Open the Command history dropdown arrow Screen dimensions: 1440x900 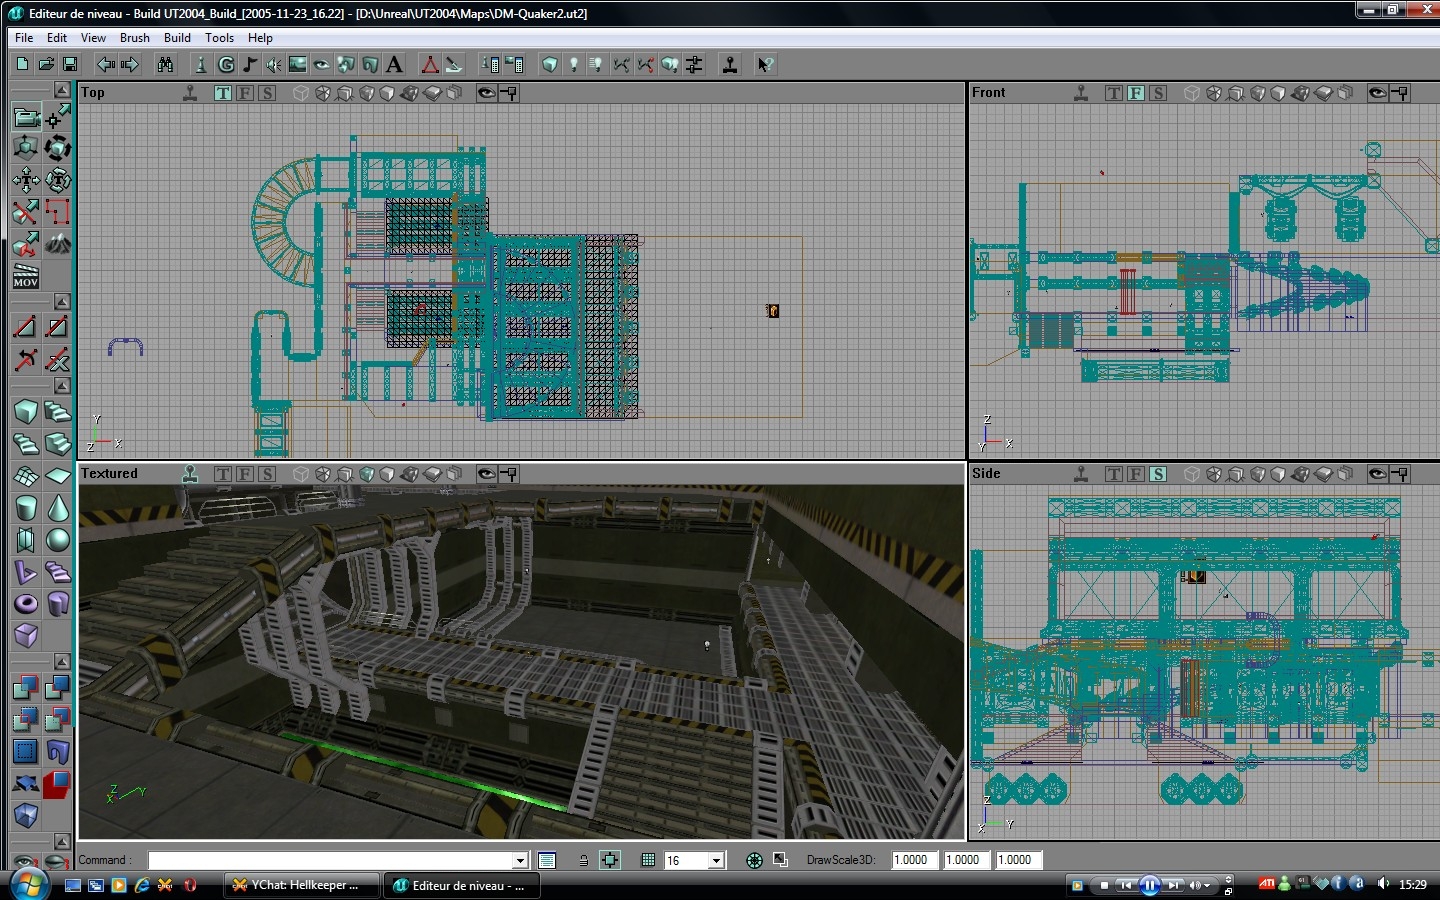click(x=520, y=860)
